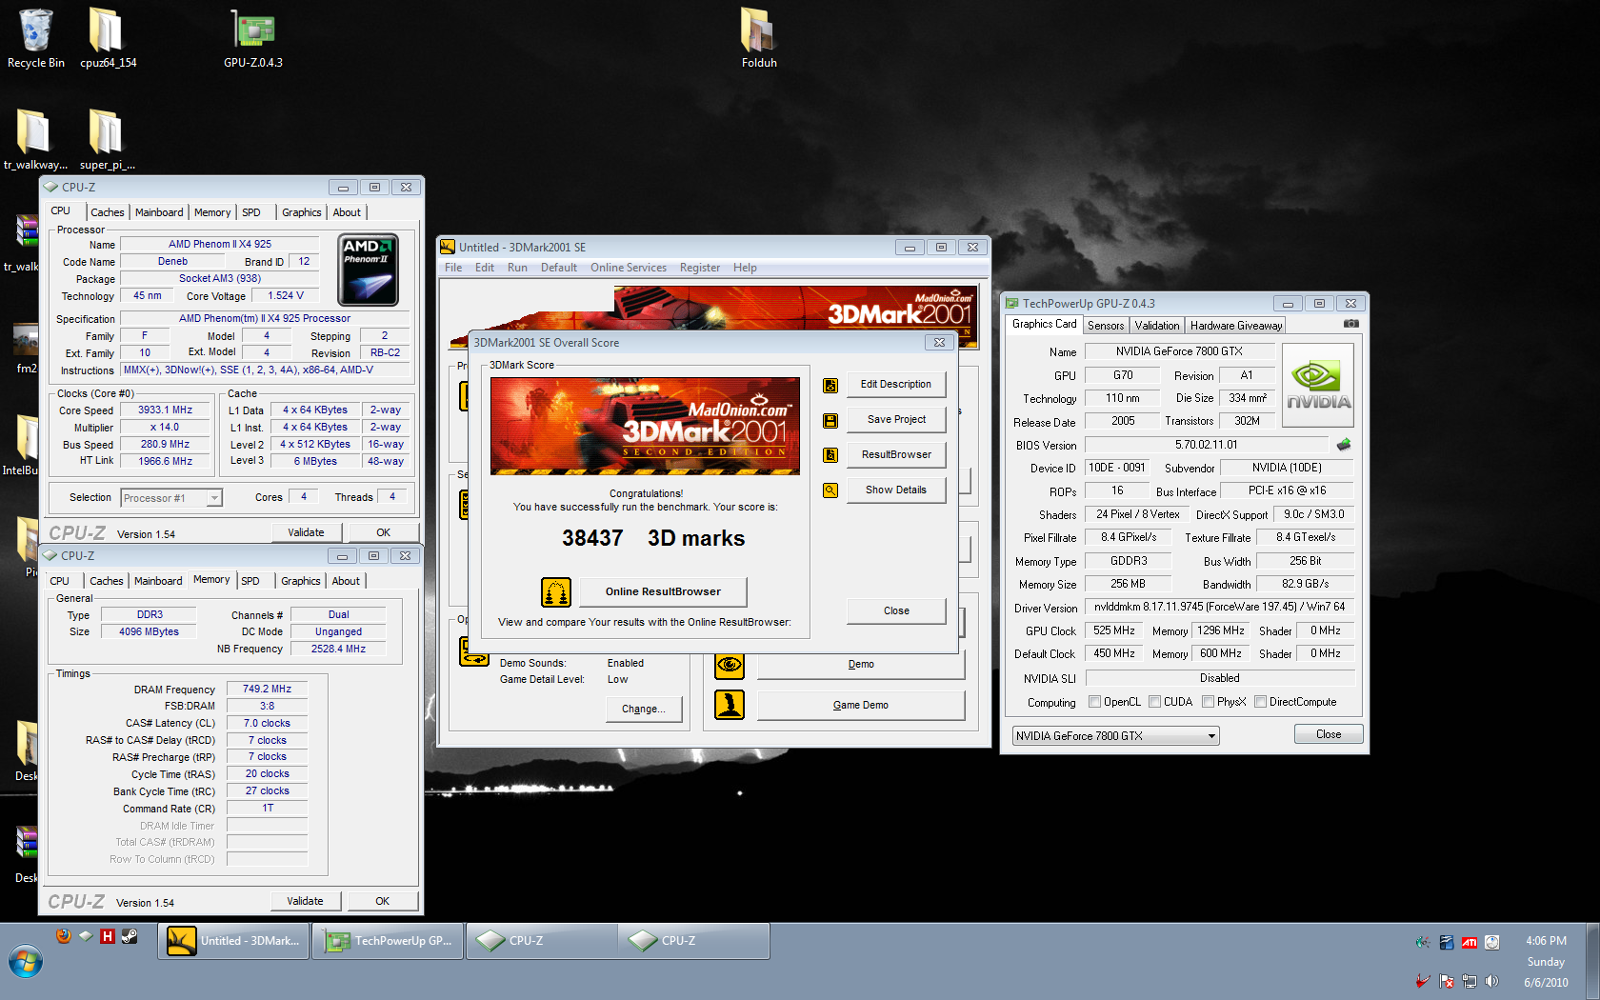The height and width of the screenshot is (1000, 1600).
Task: Open the Caches tab in top CPU-Z
Action: pyautogui.click(x=107, y=212)
